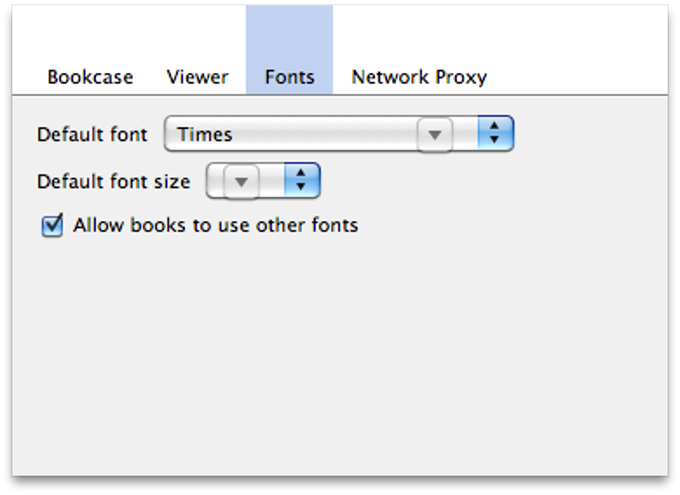
Task: Click the gray arrow in Default font box
Action: pos(435,134)
